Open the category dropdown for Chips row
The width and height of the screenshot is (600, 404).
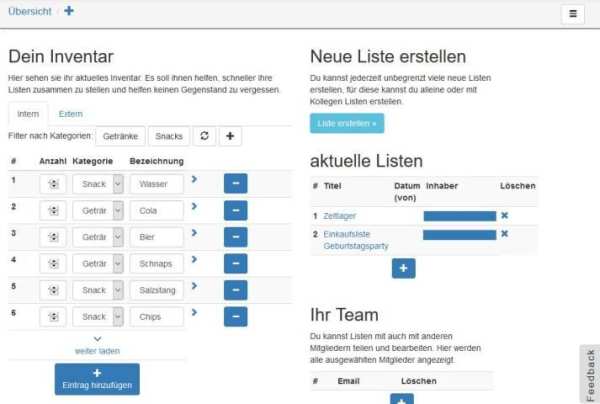point(98,317)
